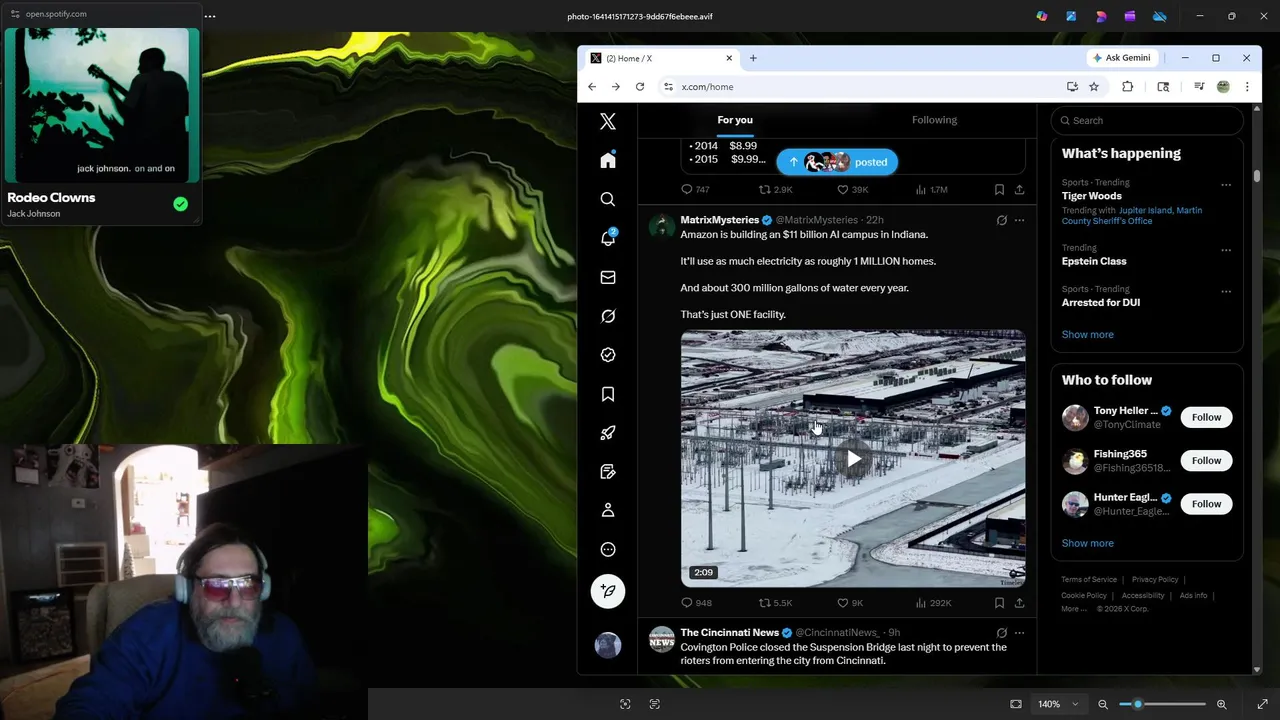View analytics of MatrixMysteries post (292K)
This screenshot has height=720, width=1280.
pyautogui.click(x=933, y=603)
